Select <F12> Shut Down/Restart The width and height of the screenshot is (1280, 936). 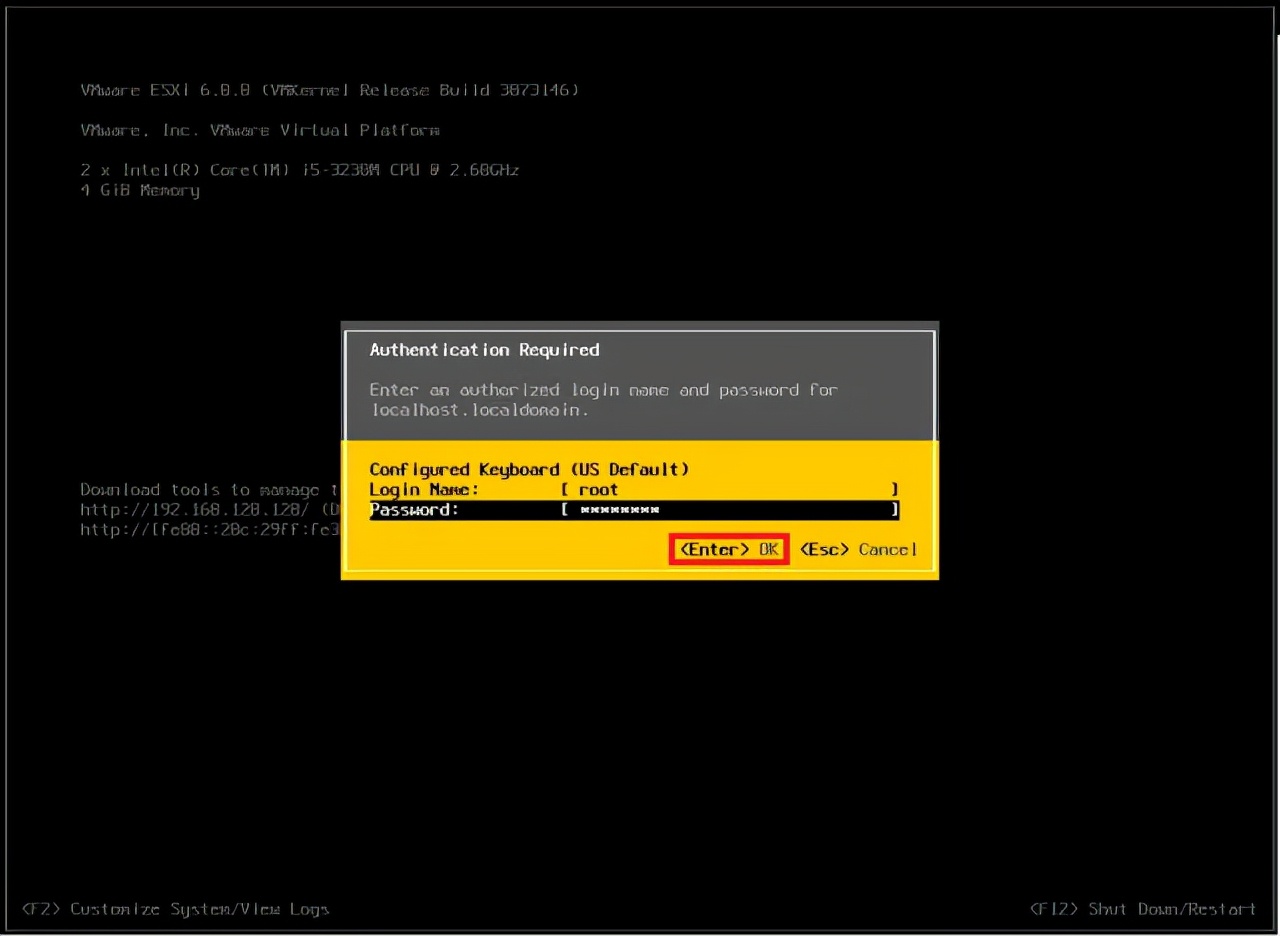coord(1144,909)
